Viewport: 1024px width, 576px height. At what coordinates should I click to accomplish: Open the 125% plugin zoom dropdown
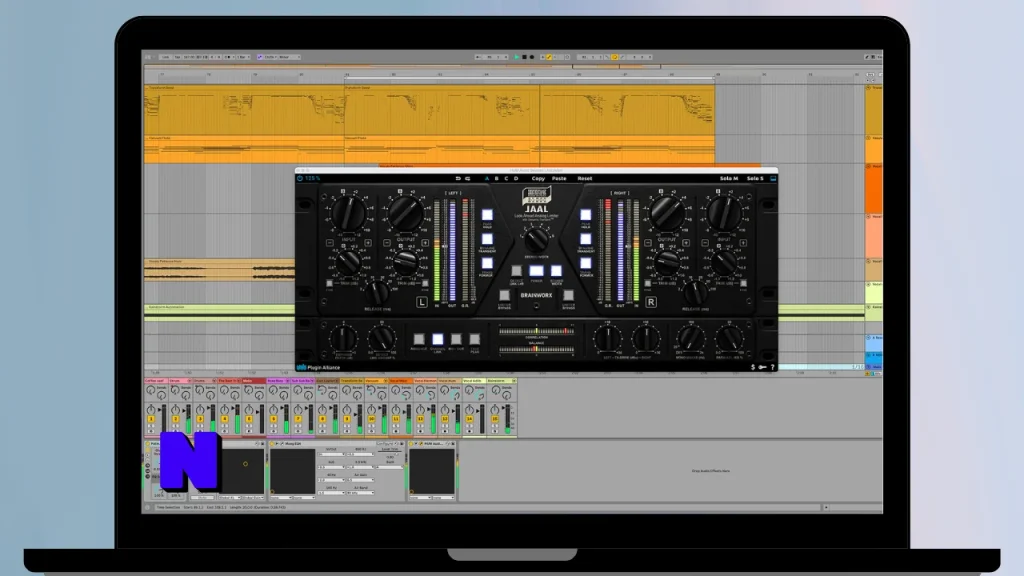(313, 178)
